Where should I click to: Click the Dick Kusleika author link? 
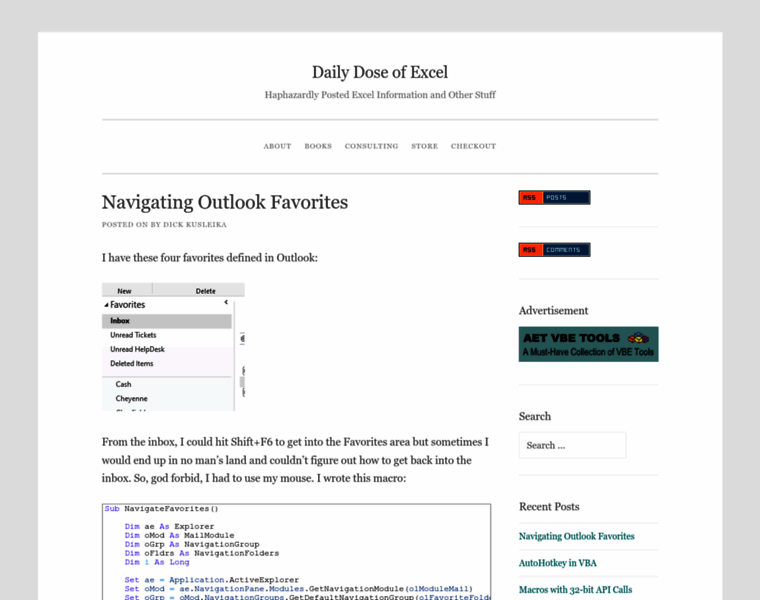(195, 224)
